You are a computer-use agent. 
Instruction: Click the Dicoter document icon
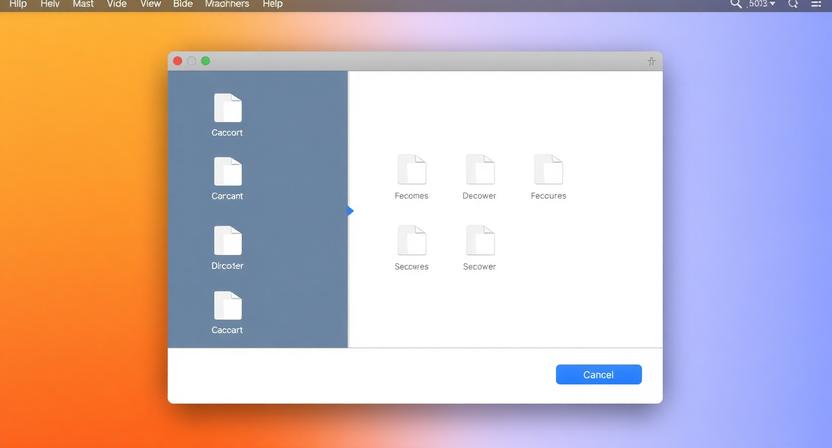[227, 241]
